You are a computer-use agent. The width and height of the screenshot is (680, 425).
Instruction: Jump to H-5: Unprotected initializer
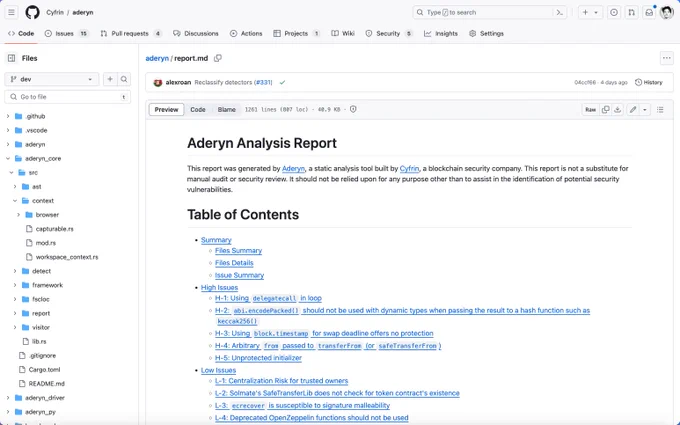point(258,358)
